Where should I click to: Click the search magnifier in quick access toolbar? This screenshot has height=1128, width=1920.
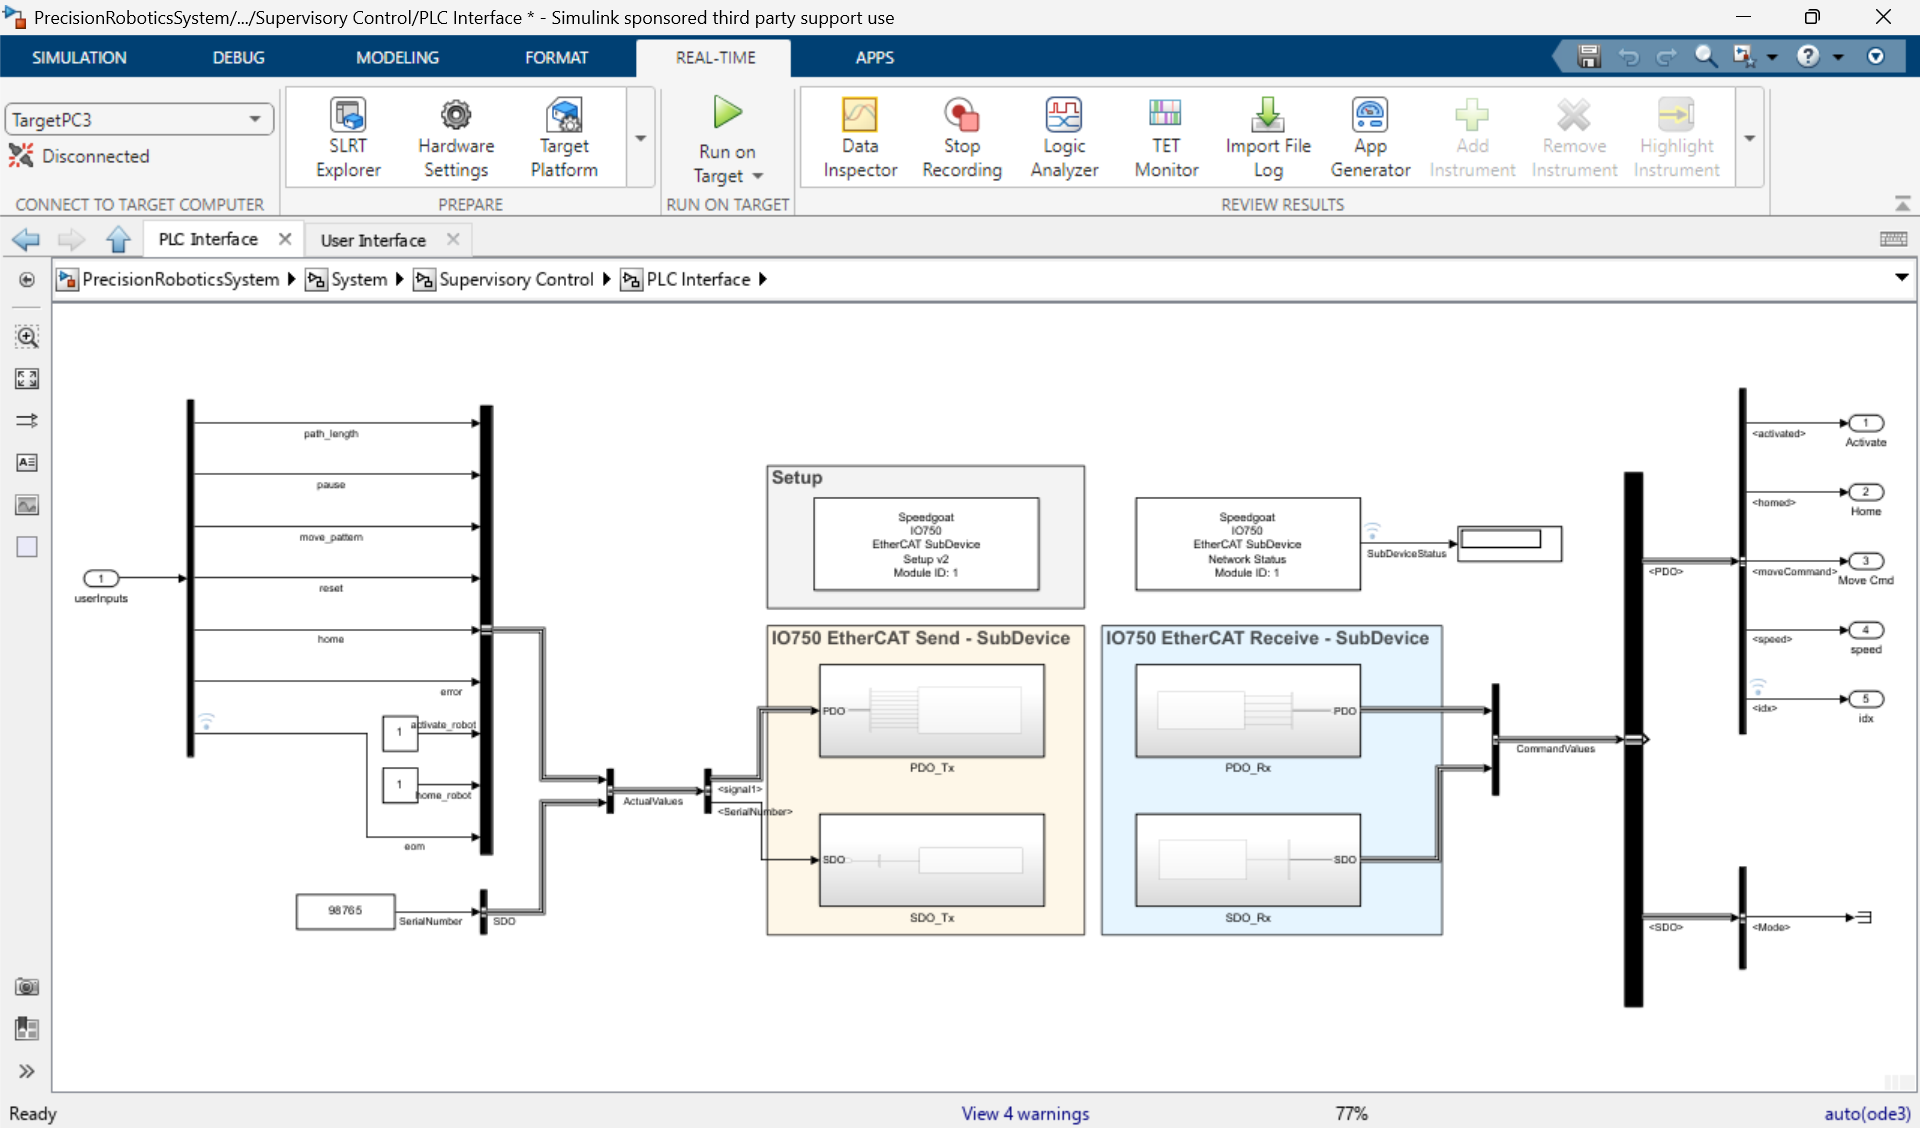pos(1706,56)
